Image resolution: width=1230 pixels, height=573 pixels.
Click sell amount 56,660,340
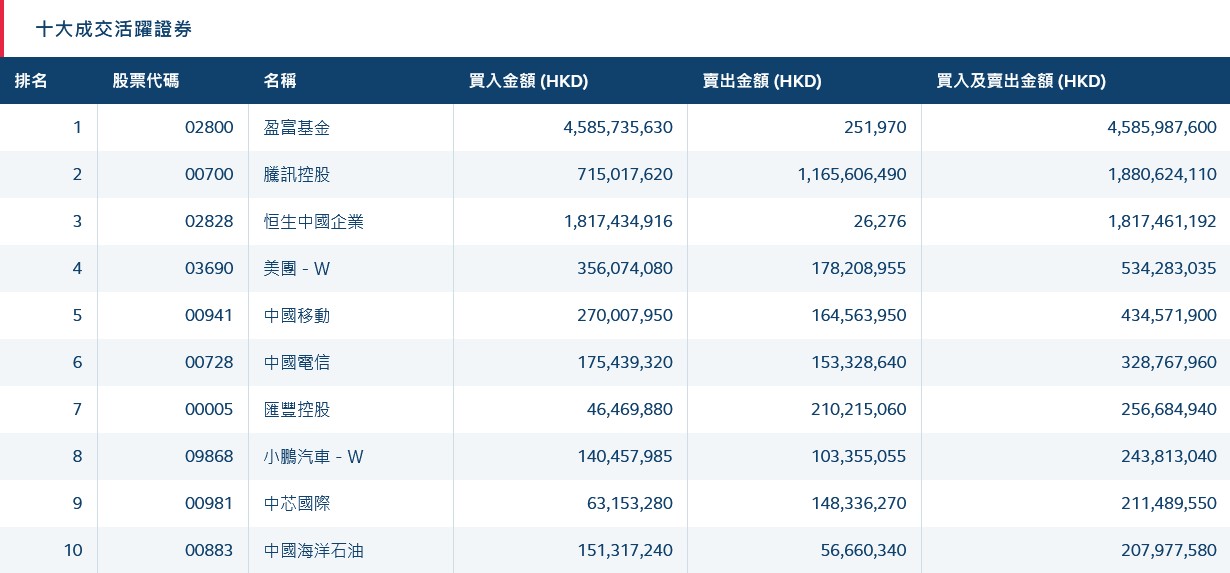click(864, 550)
